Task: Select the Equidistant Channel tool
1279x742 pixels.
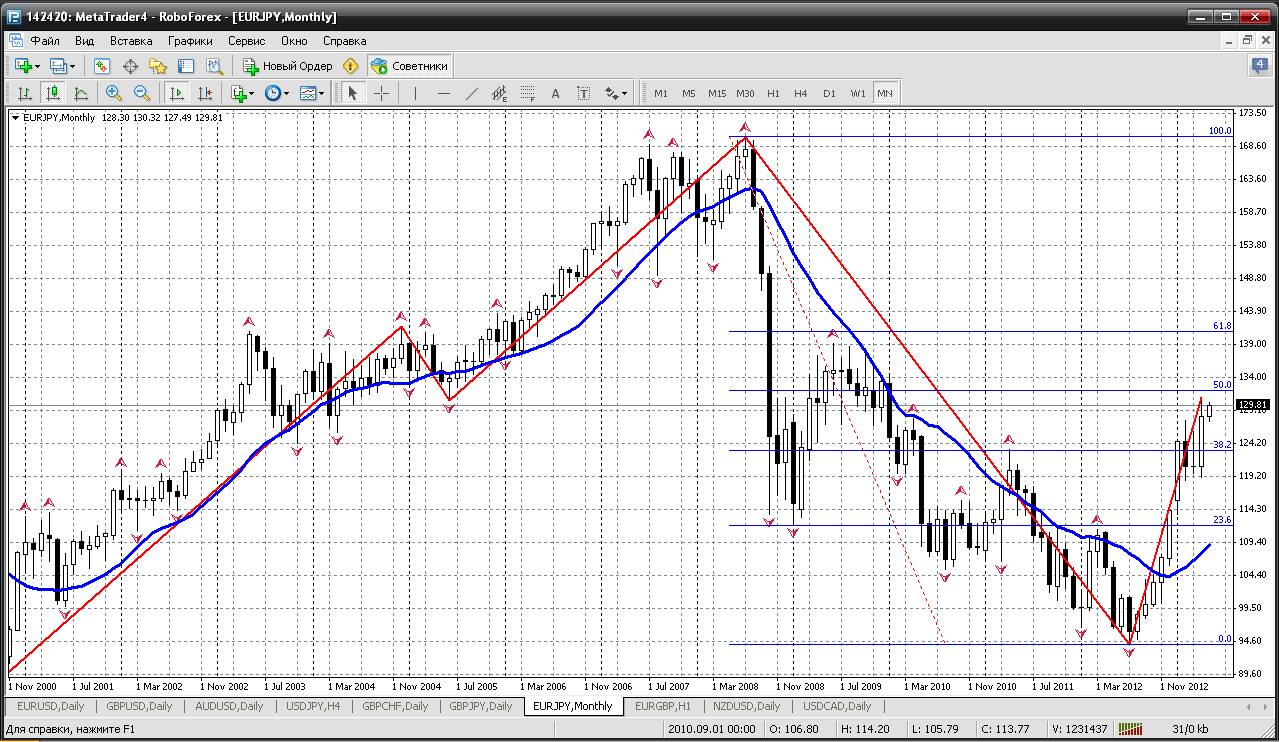Action: [x=500, y=93]
